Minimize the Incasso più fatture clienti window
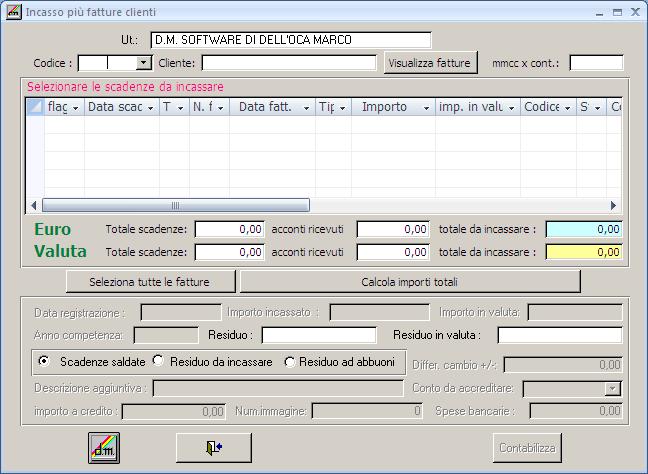Image resolution: width=648 pixels, height=474 pixels. coord(599,13)
